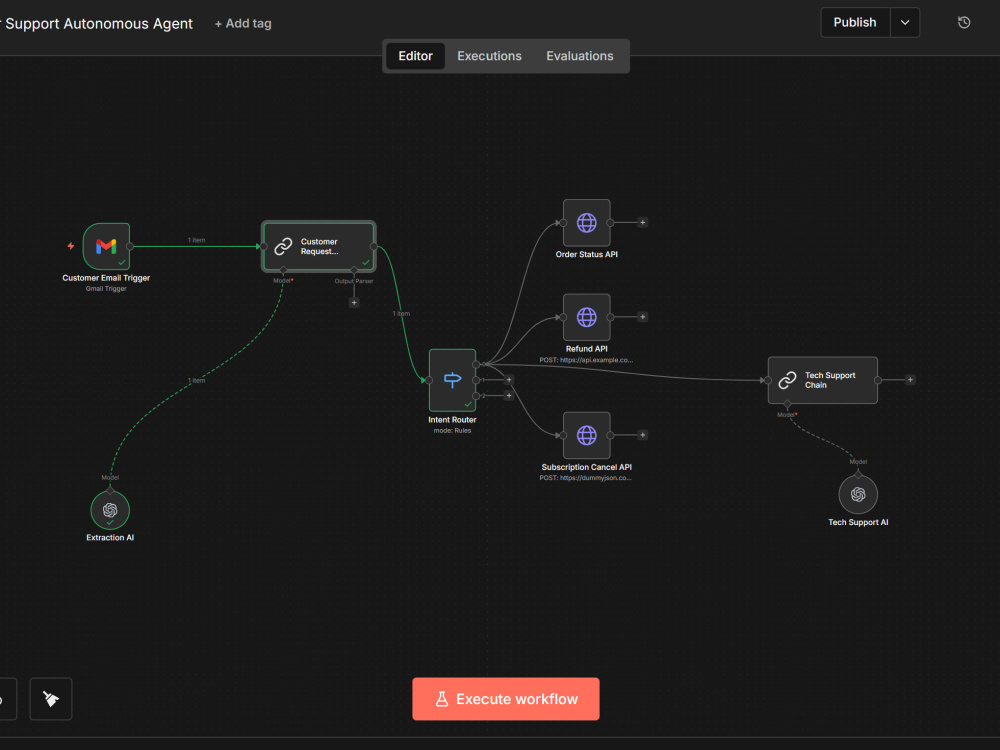Add node after Order Status API
The width and height of the screenshot is (1000, 750).
click(642, 223)
